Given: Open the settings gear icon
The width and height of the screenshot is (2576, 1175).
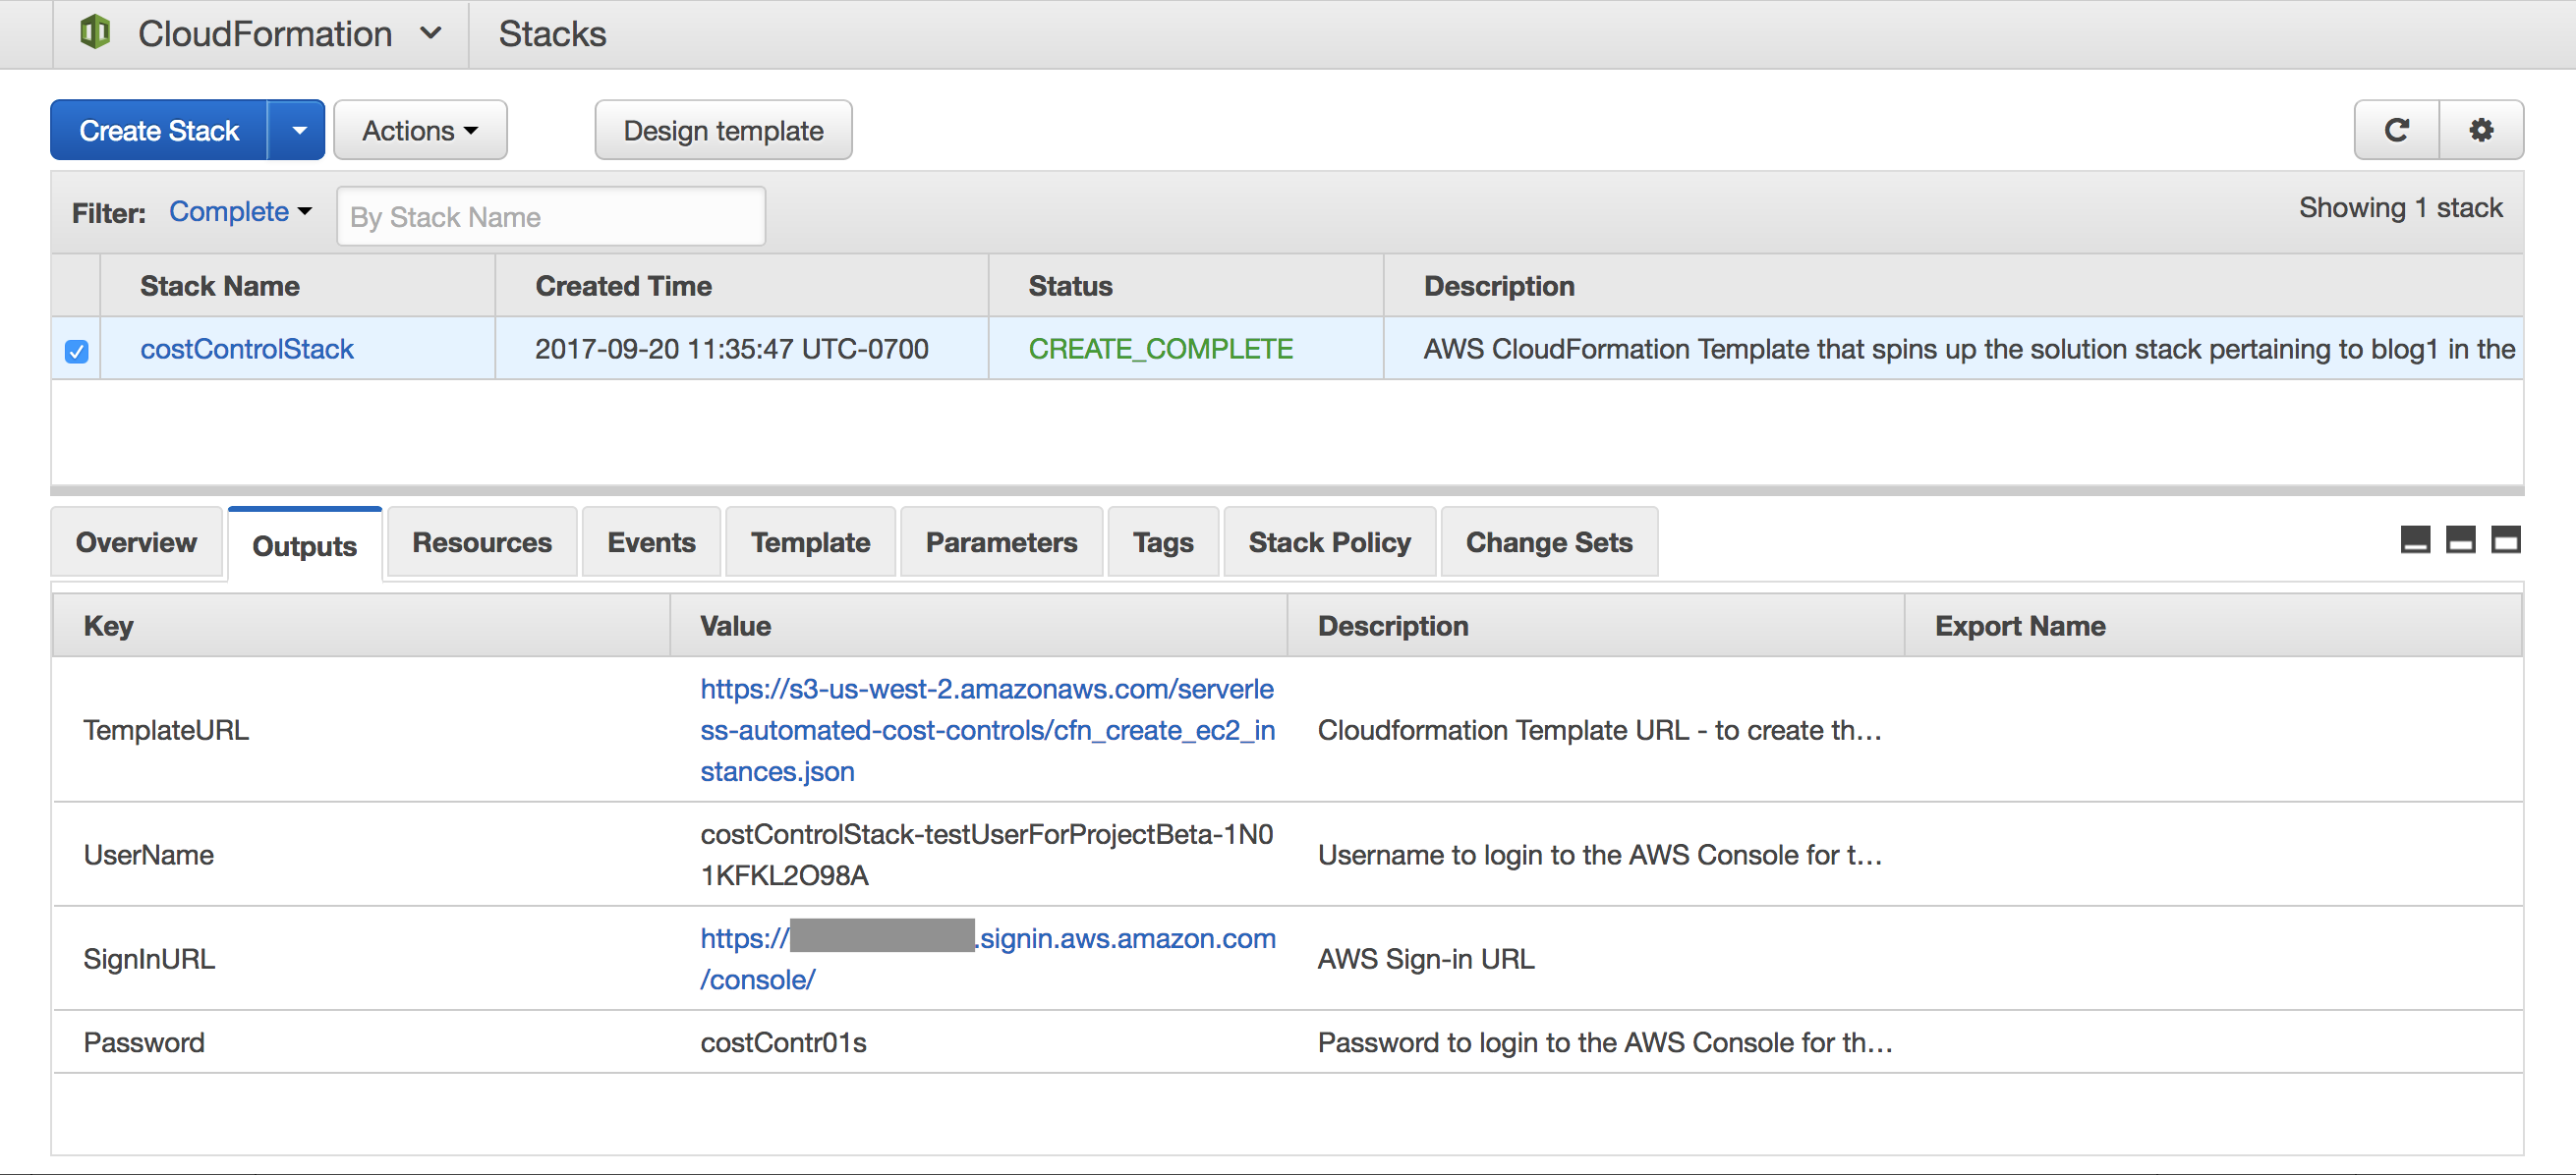Looking at the screenshot, I should click(x=2481, y=130).
